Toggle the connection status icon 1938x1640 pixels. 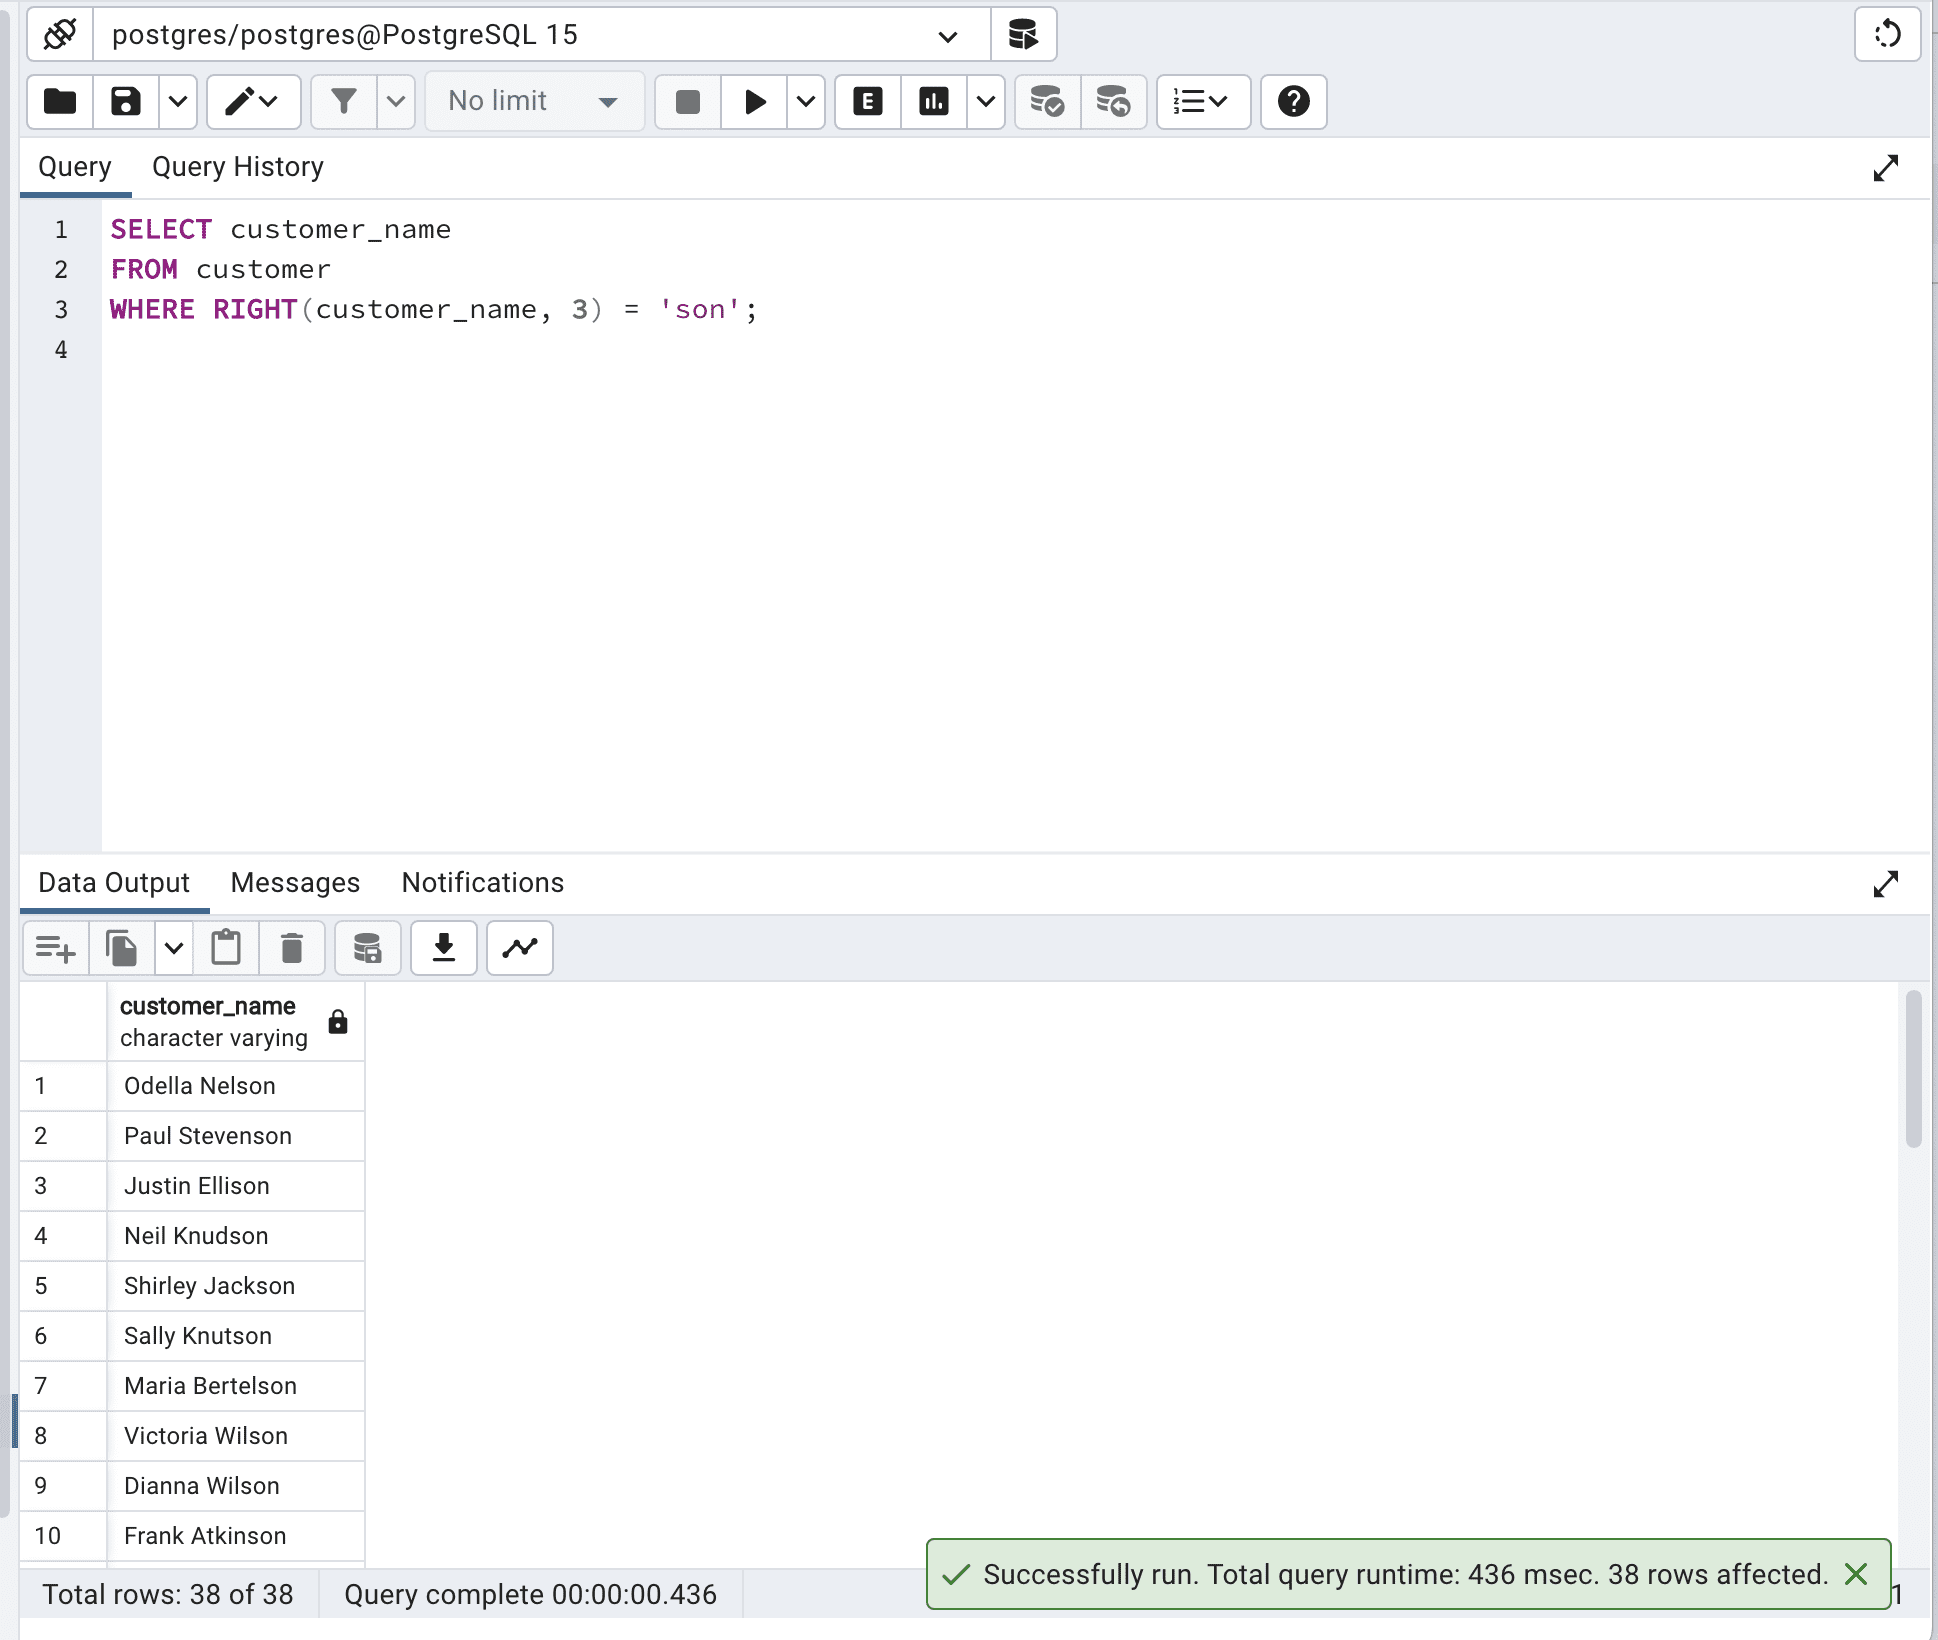point(60,34)
